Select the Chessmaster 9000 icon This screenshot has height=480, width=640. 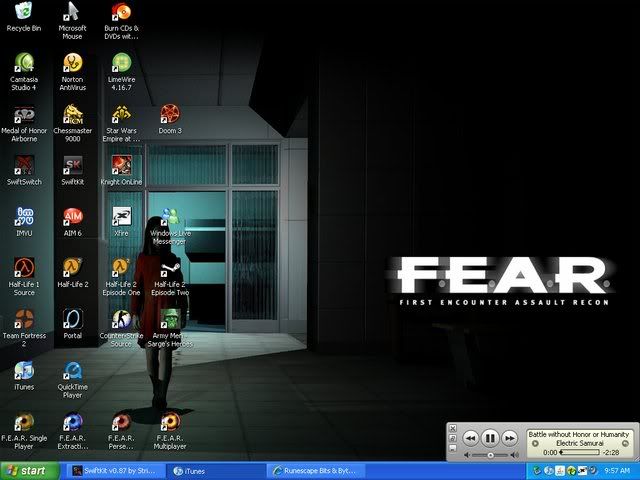73,123
